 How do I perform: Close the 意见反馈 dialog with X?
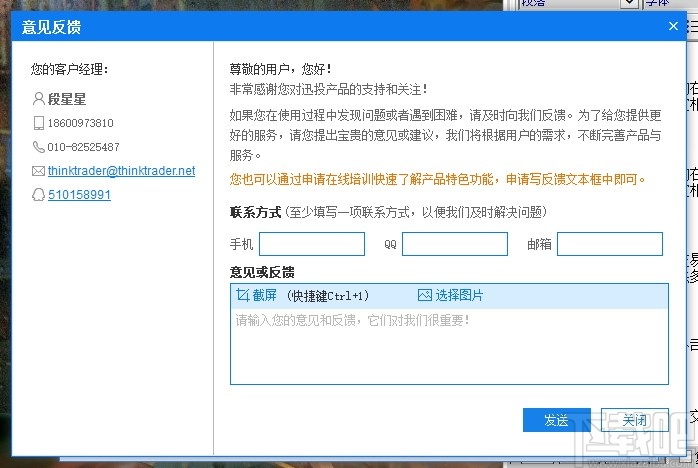coord(673,26)
